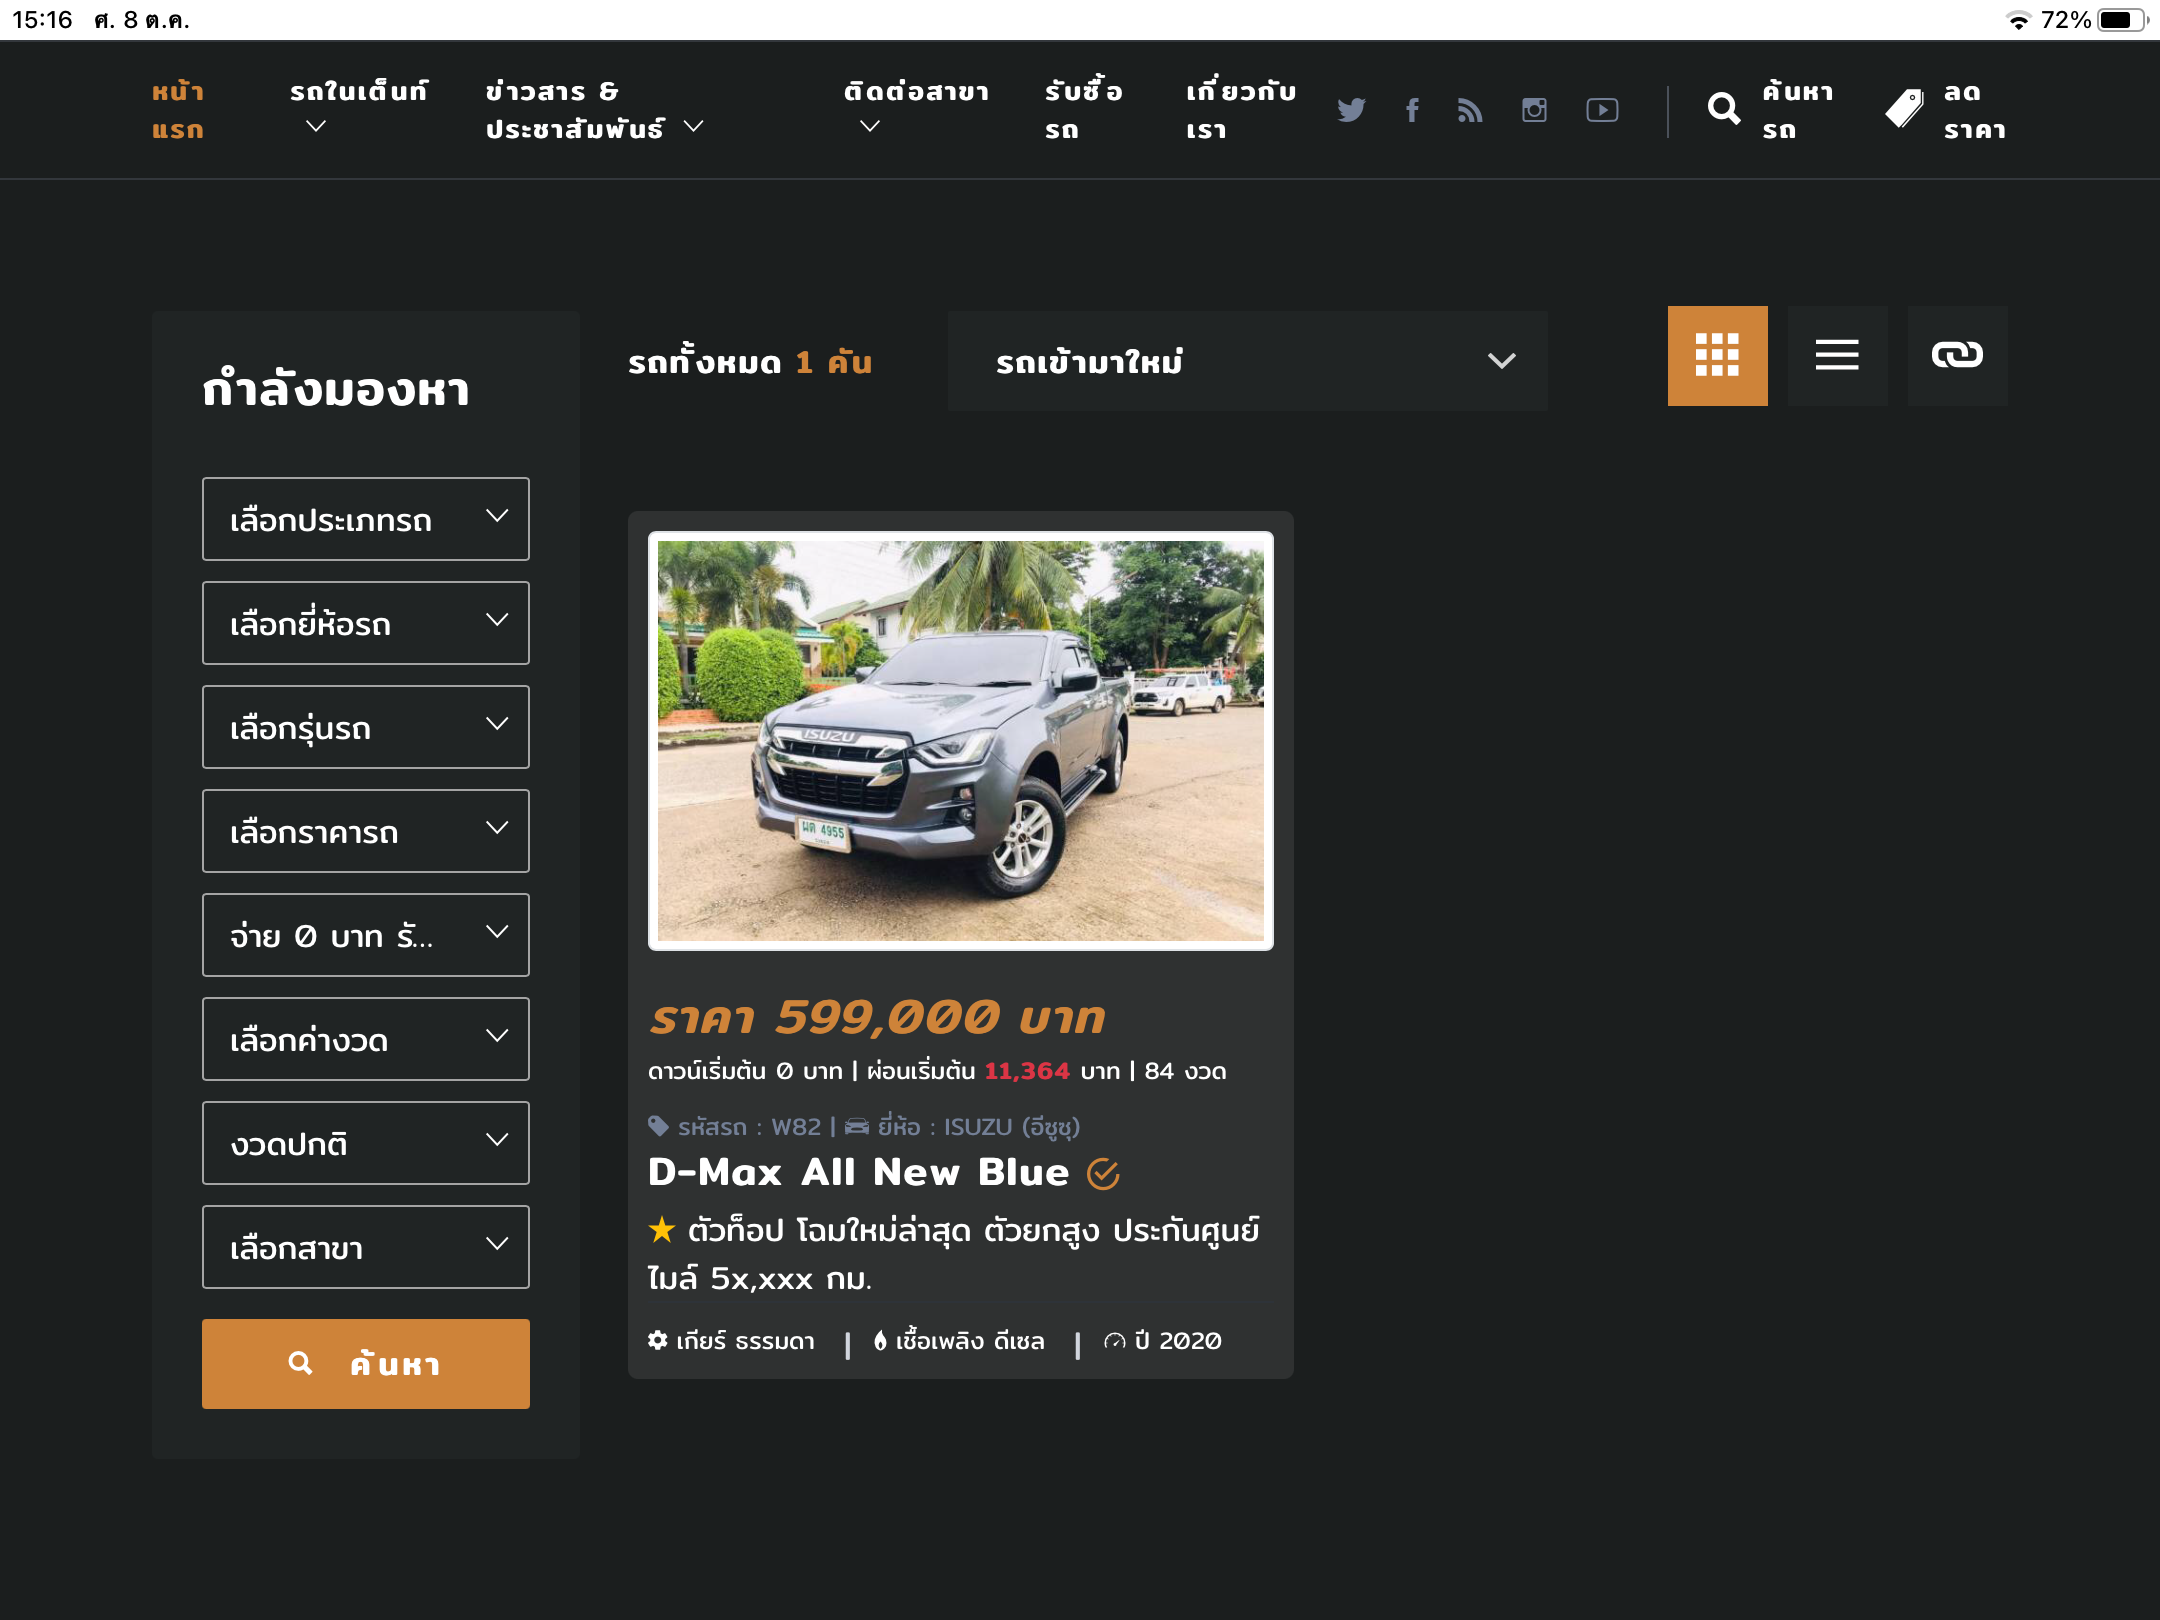Open the D-Max All New Blue link
The image size is (2160, 1620).
click(x=858, y=1172)
